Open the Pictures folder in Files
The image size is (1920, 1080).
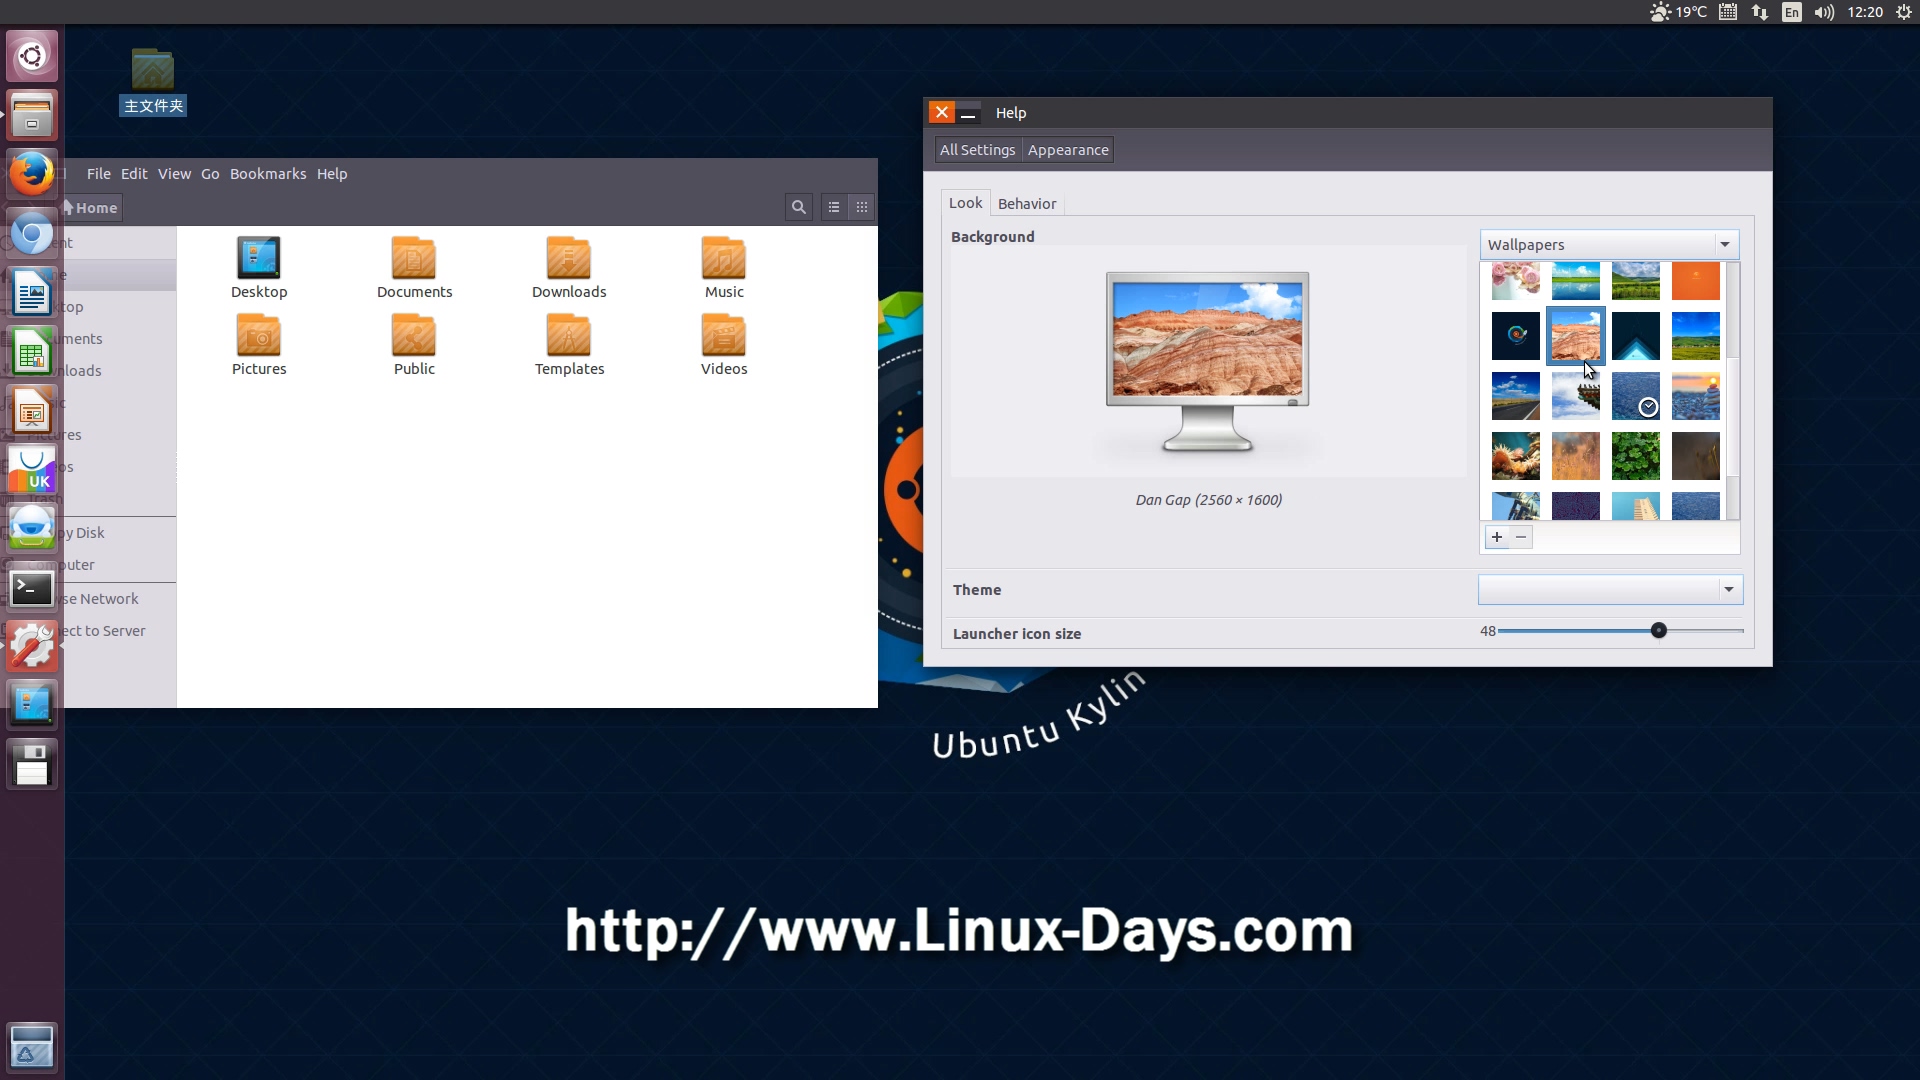click(x=259, y=345)
